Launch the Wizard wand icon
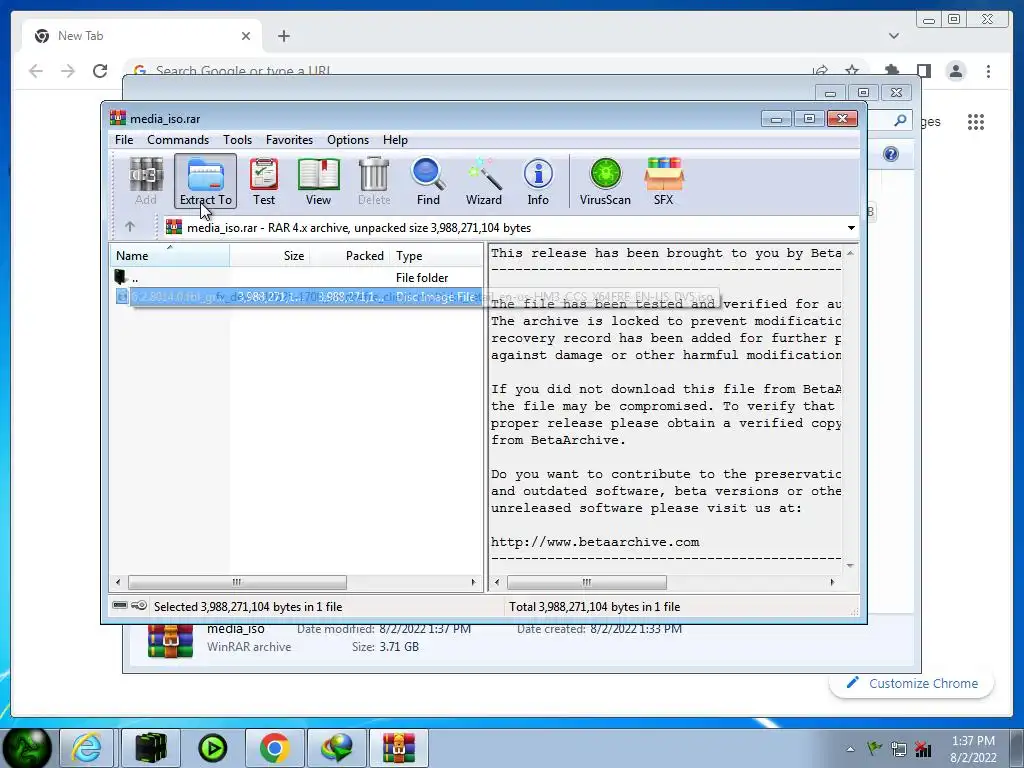Image resolution: width=1024 pixels, height=768 pixels. 484,182
